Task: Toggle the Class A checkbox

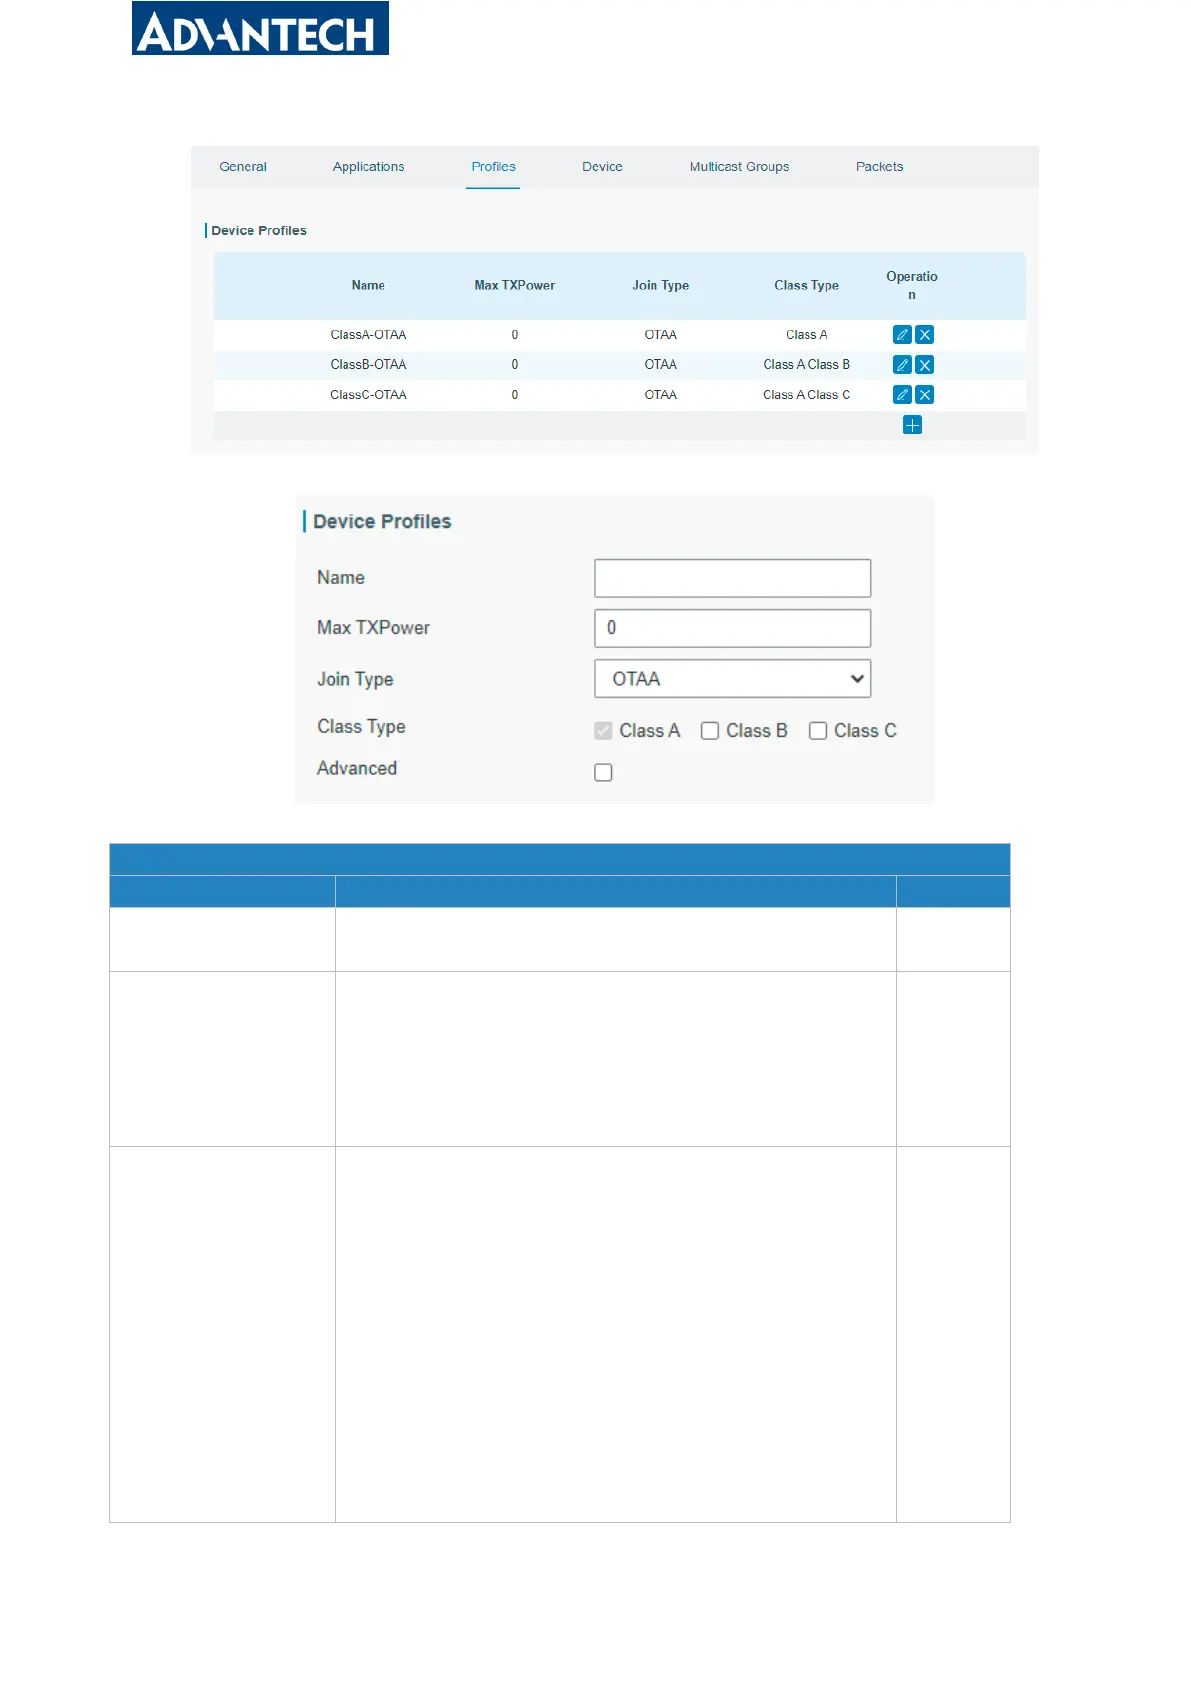Action: [603, 731]
